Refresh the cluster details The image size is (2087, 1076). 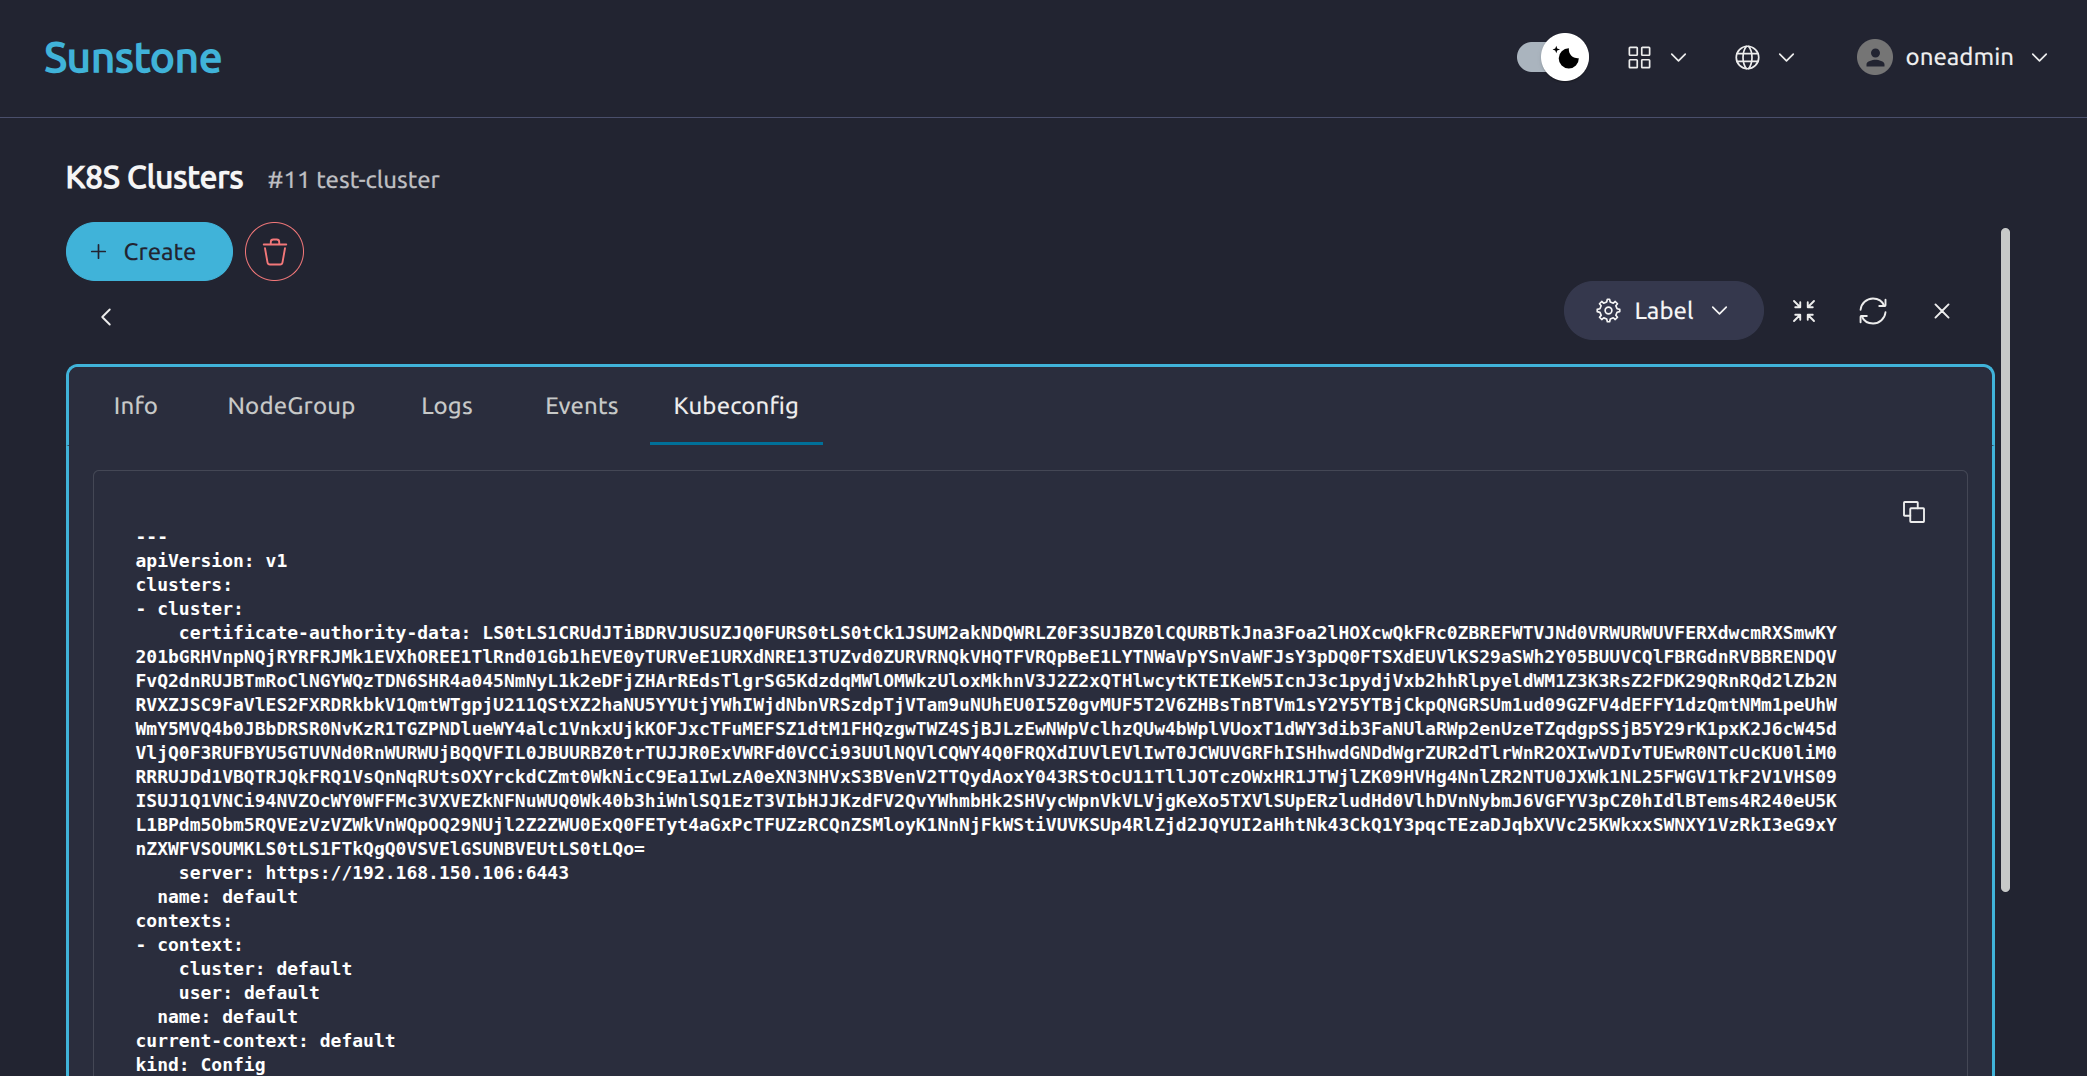[1873, 311]
